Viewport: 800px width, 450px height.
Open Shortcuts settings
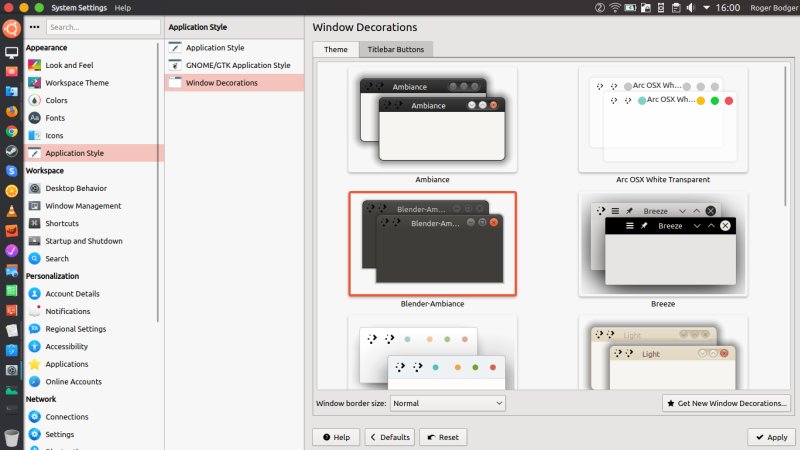click(x=61, y=223)
